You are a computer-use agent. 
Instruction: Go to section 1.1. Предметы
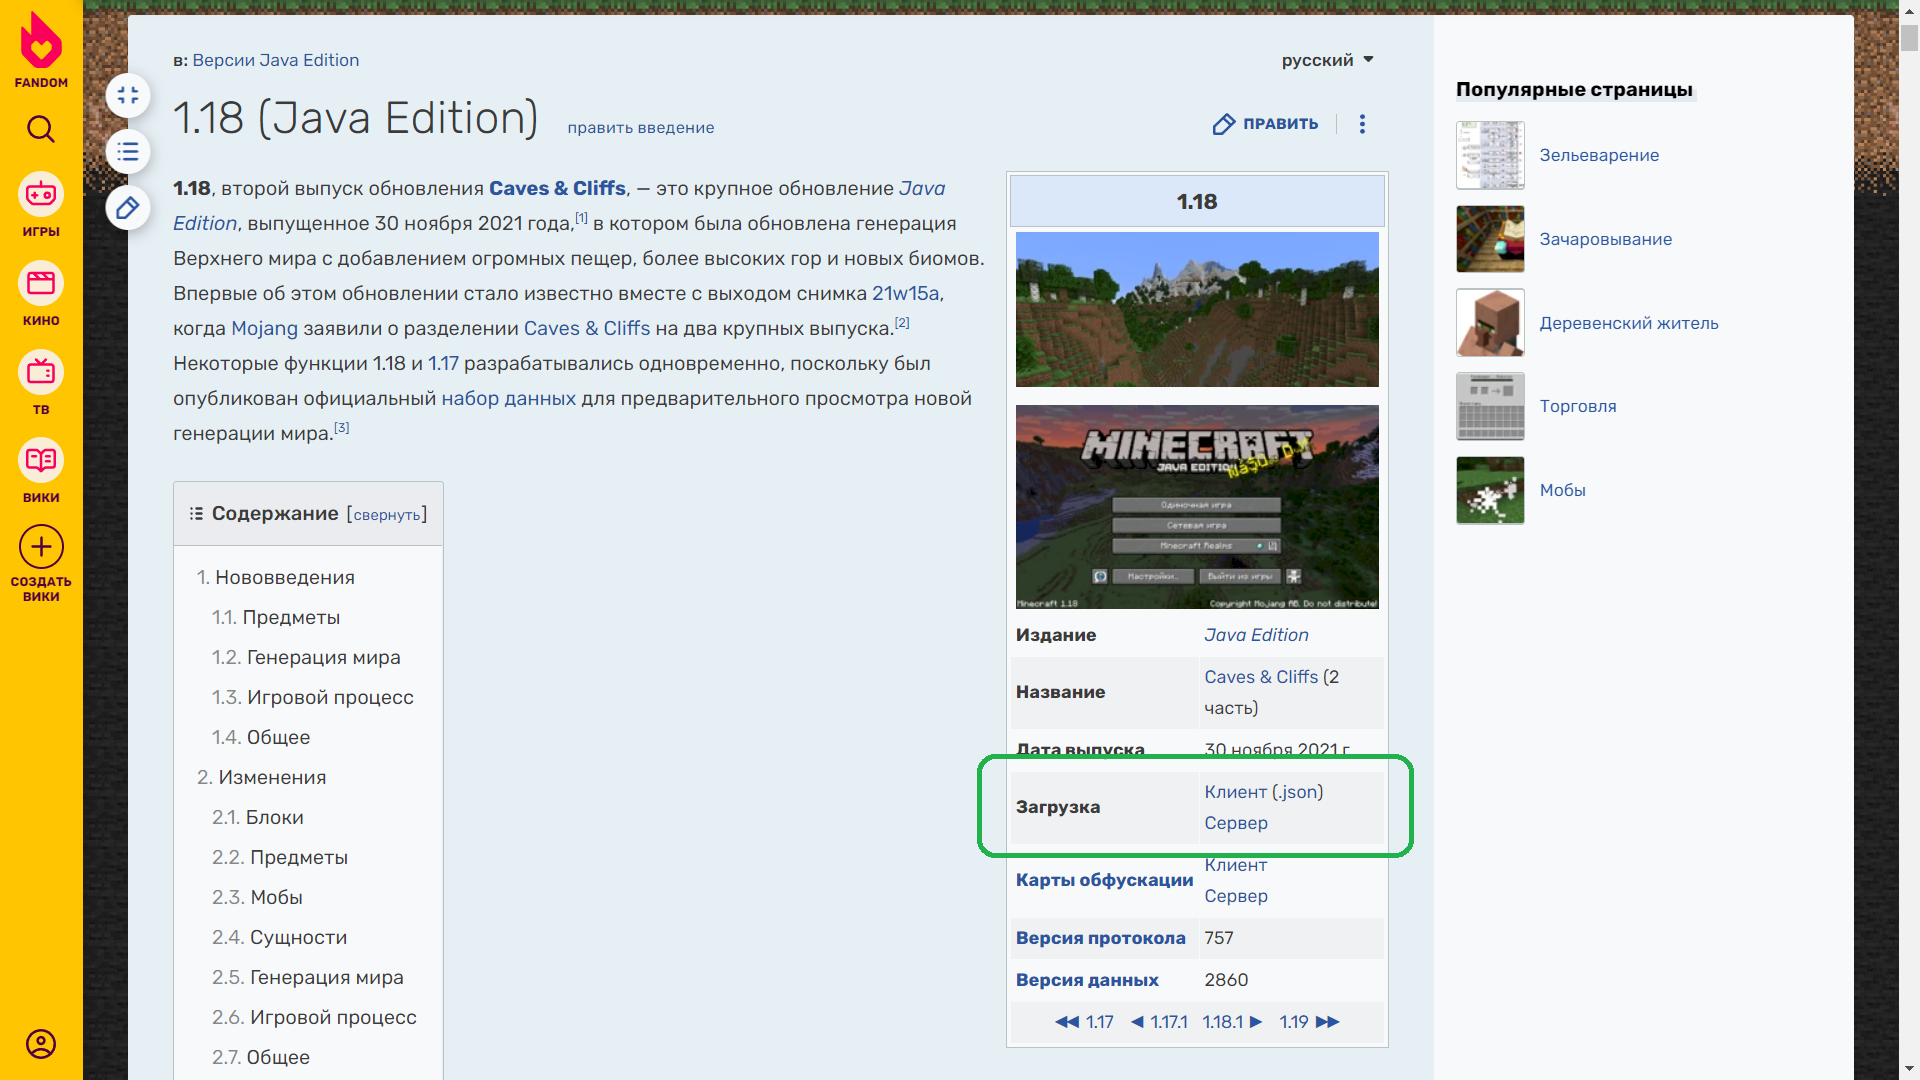click(276, 617)
